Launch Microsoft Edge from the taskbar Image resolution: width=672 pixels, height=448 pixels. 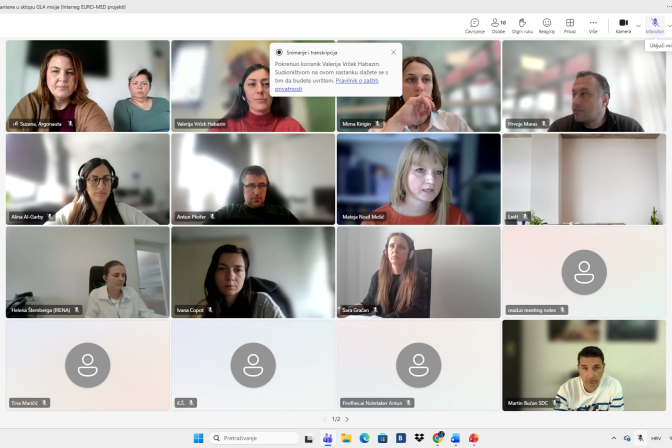click(364, 438)
